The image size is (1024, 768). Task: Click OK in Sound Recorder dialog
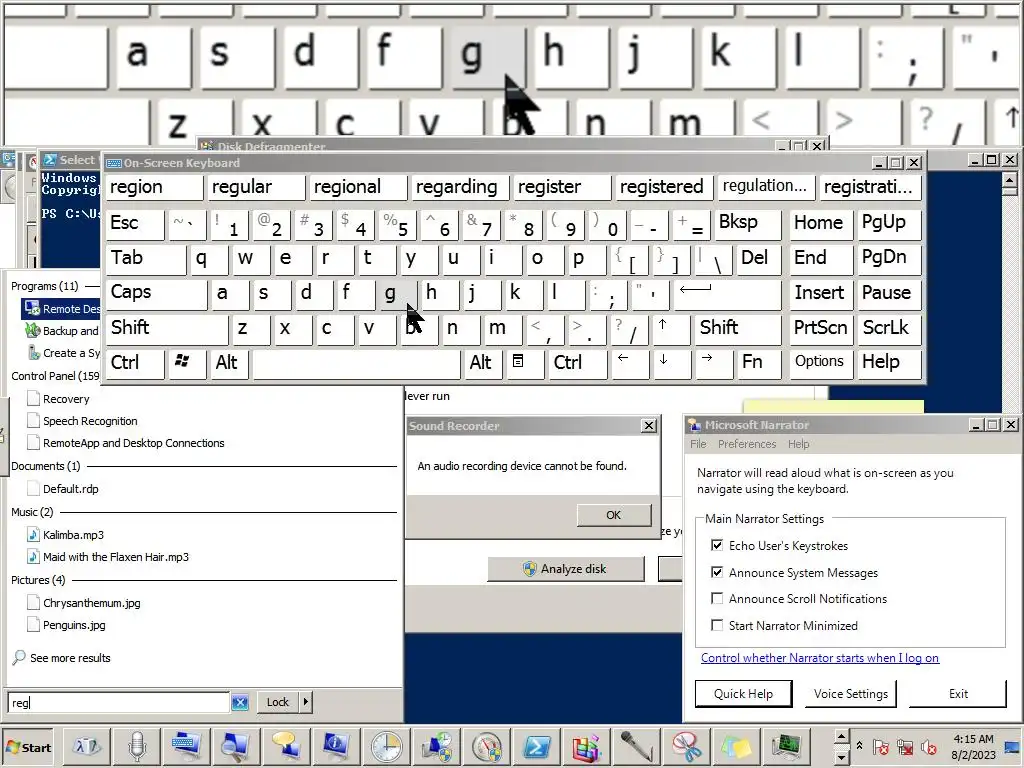pyautogui.click(x=614, y=515)
